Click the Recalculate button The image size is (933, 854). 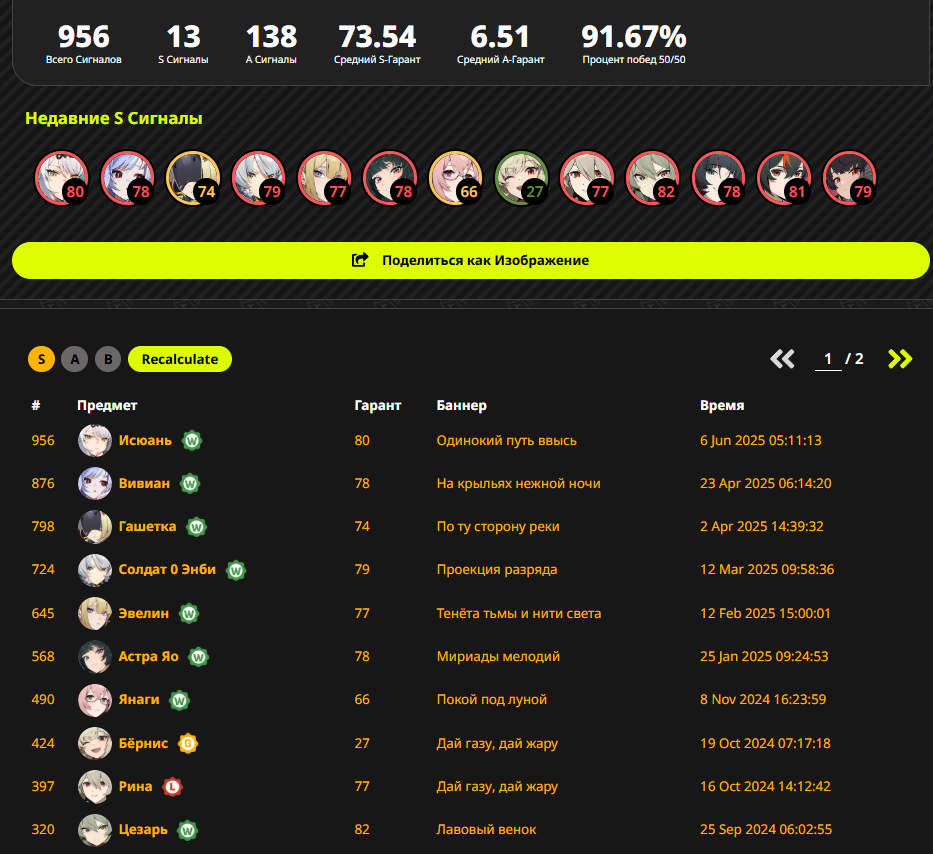180,359
